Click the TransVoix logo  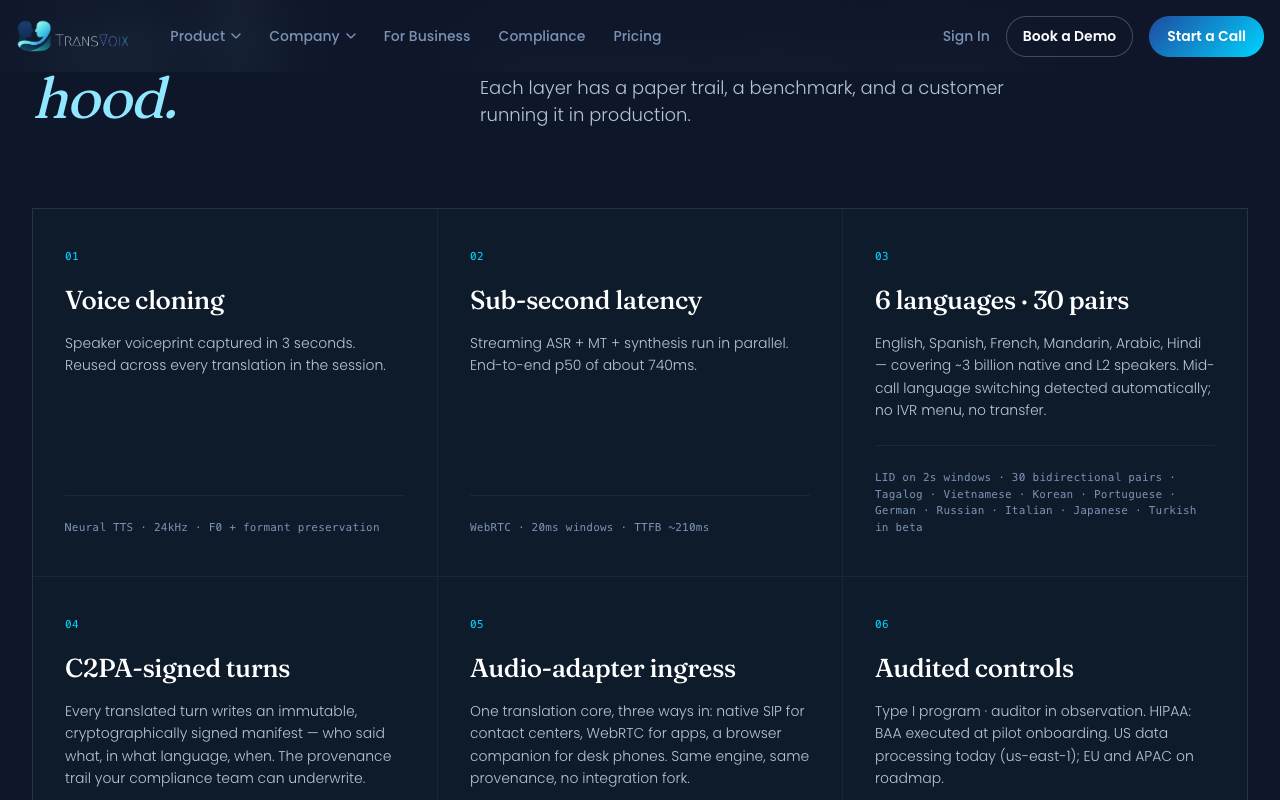tap(73, 36)
